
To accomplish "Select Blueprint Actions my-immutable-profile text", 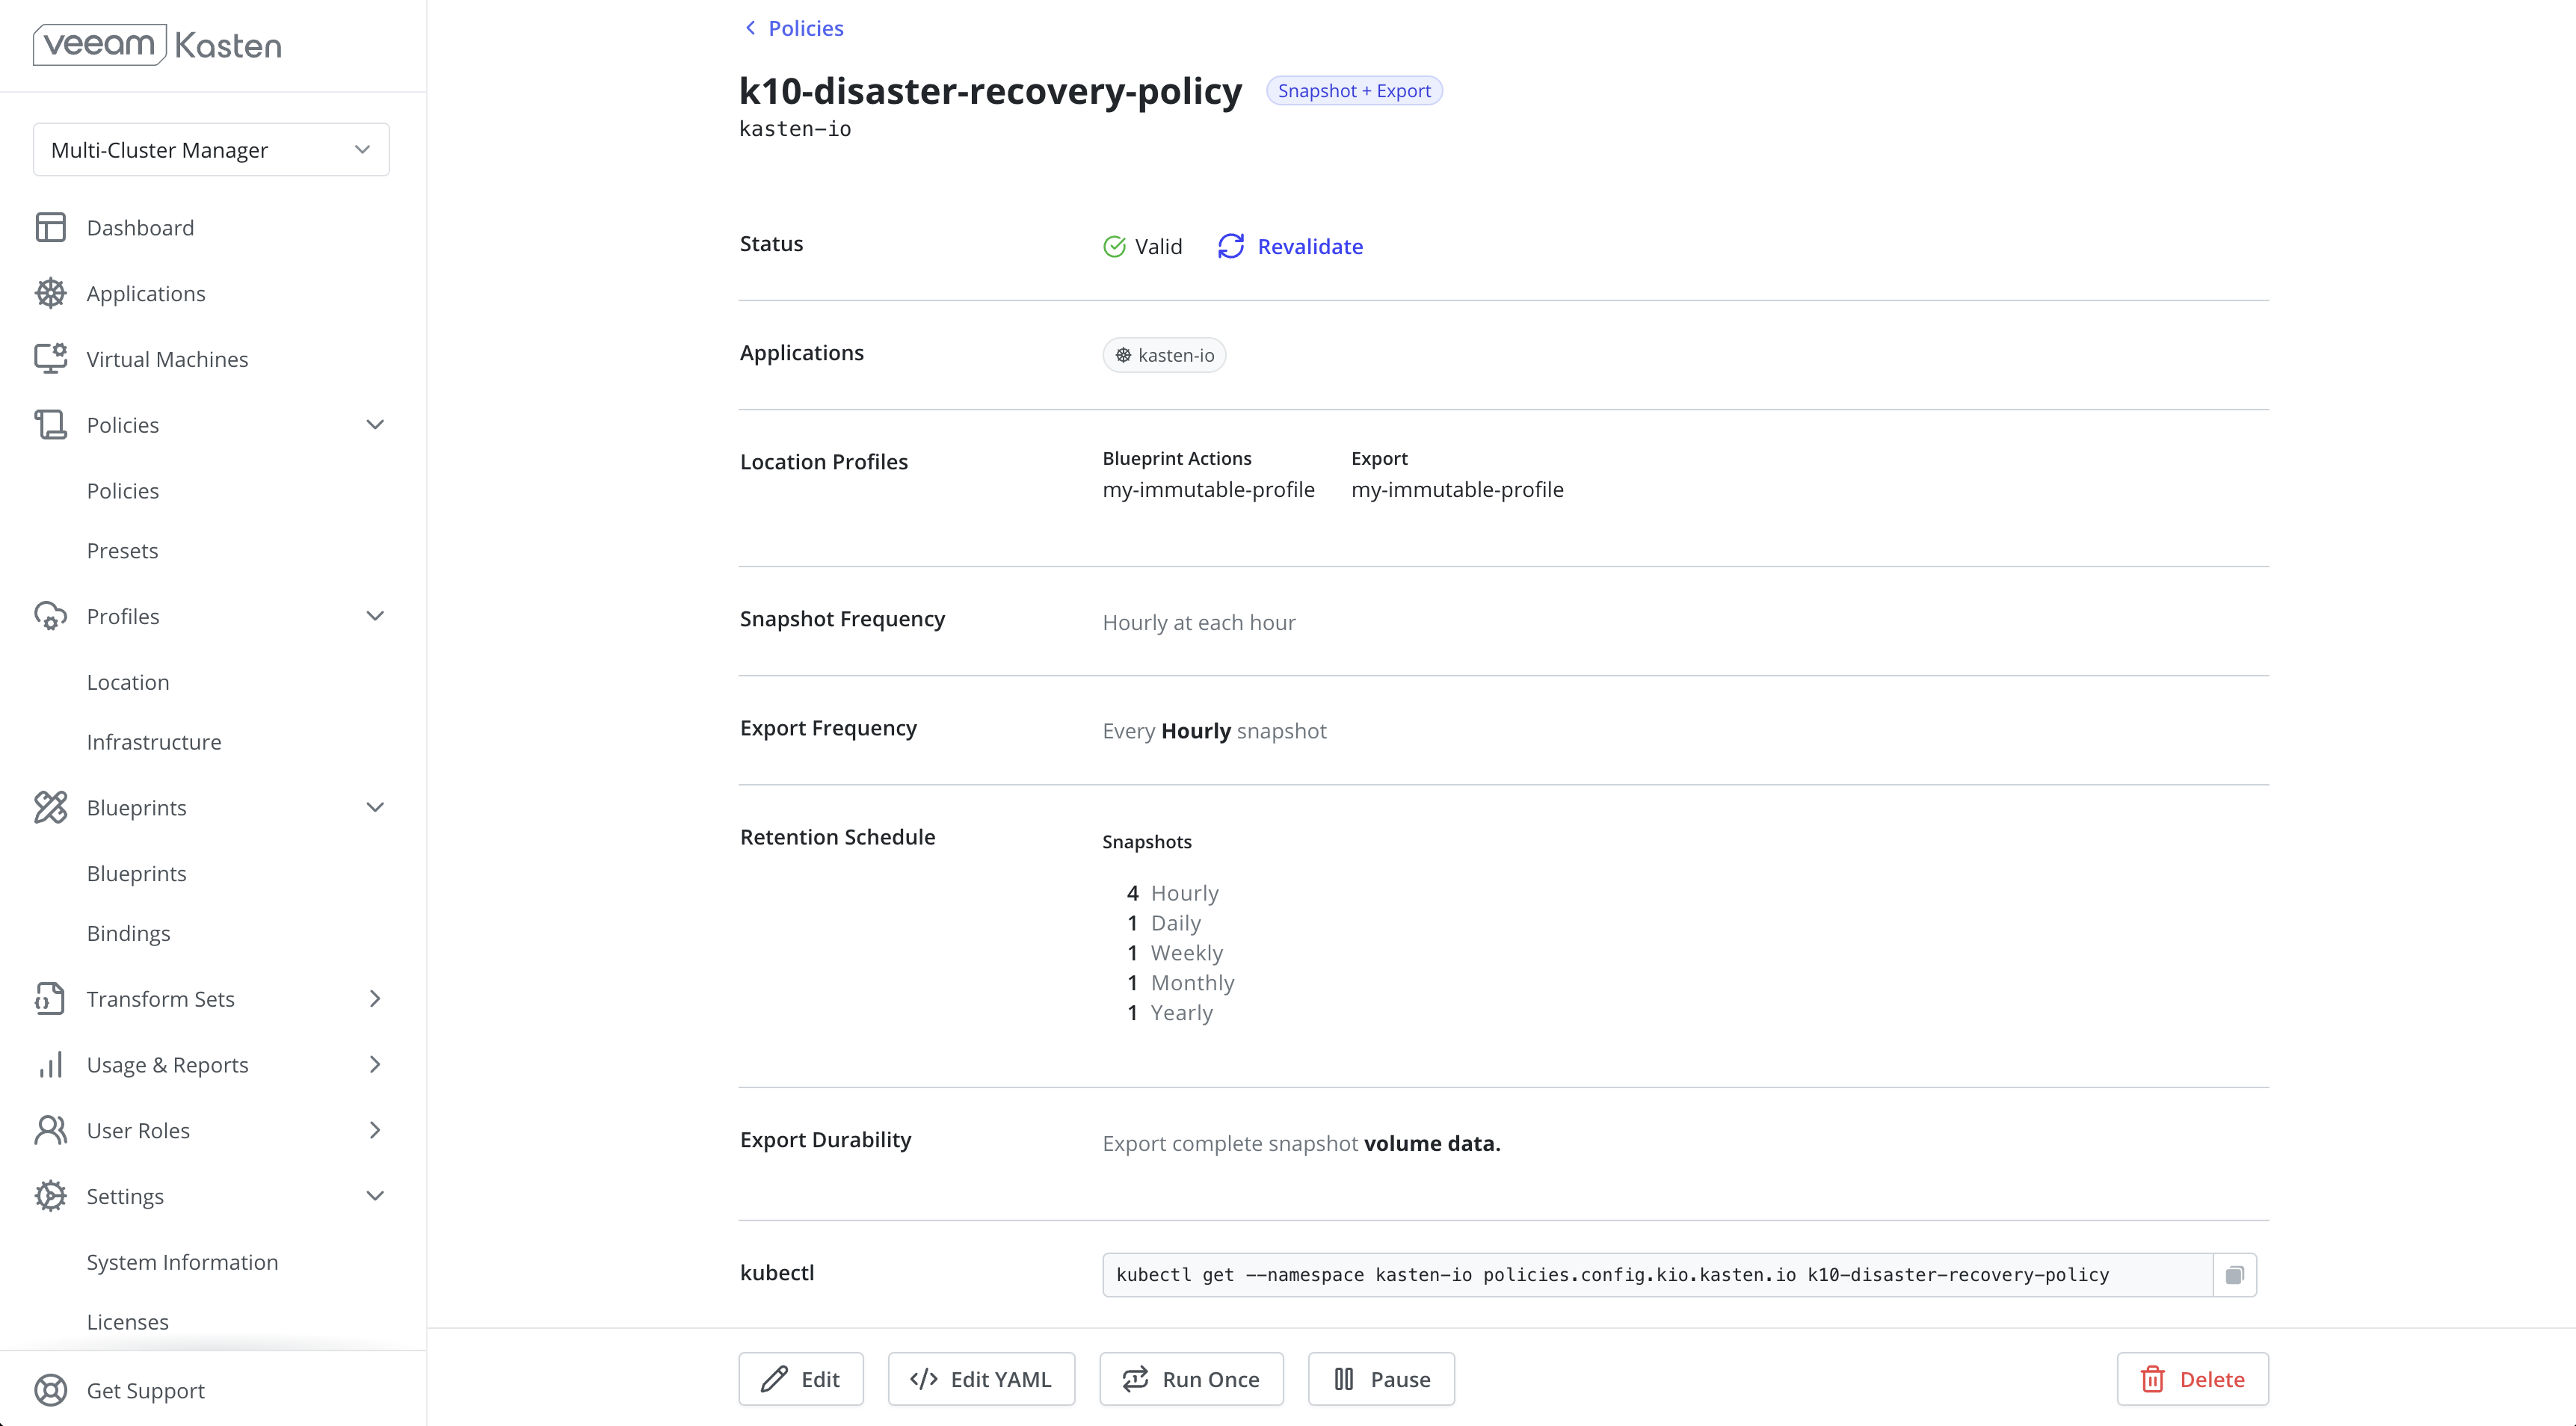I will click(1208, 490).
